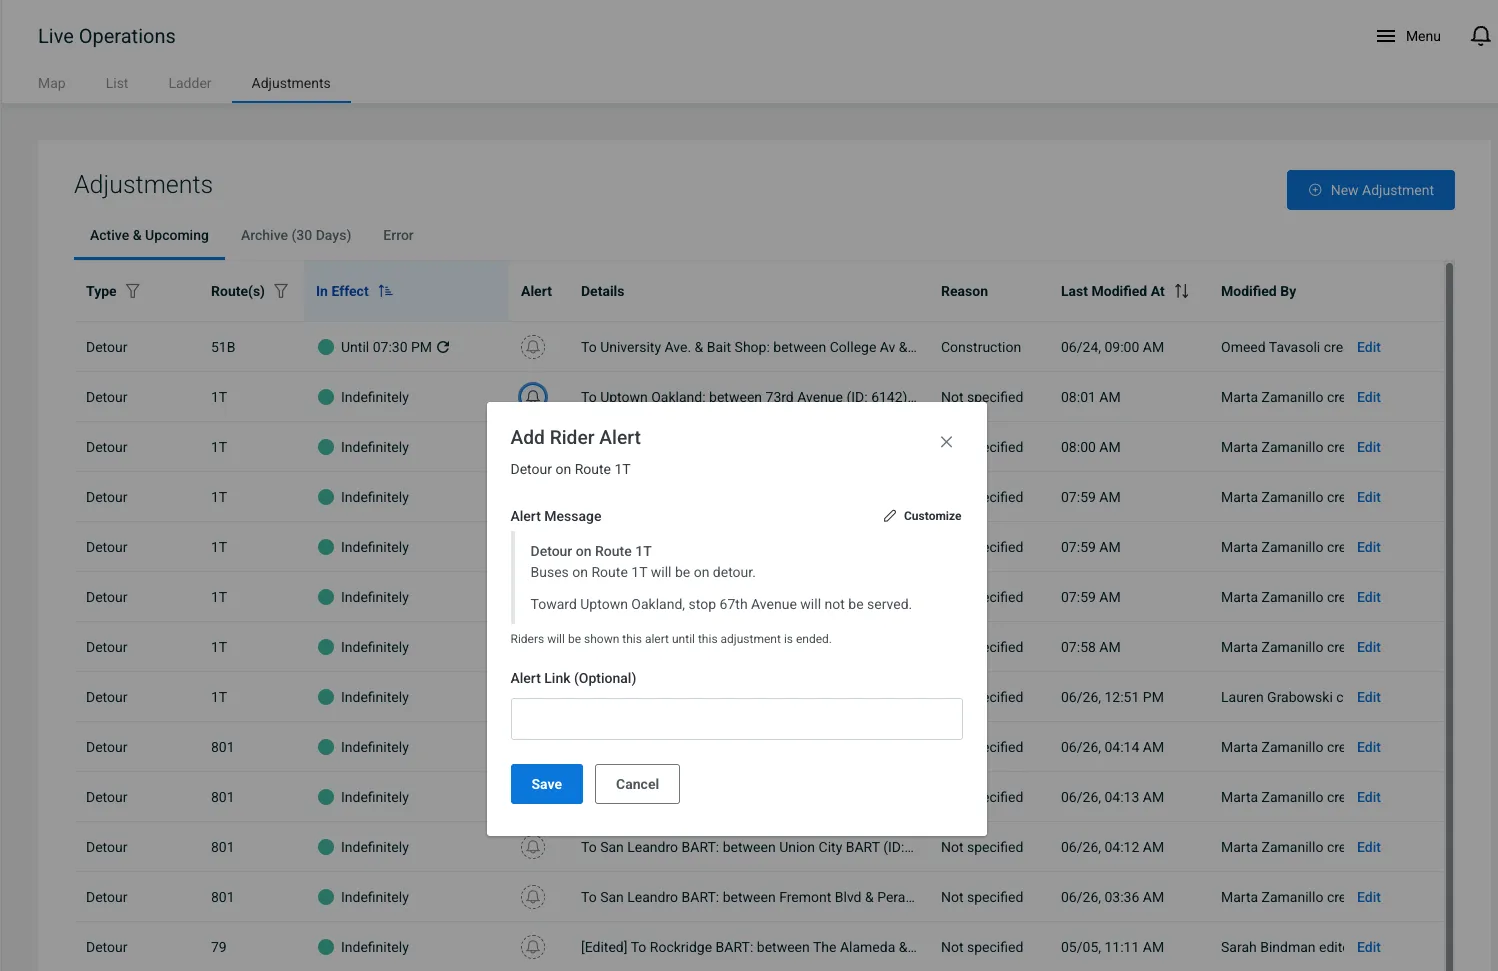1498x971 pixels.
Task: Click the Details column header
Action: [x=603, y=291]
